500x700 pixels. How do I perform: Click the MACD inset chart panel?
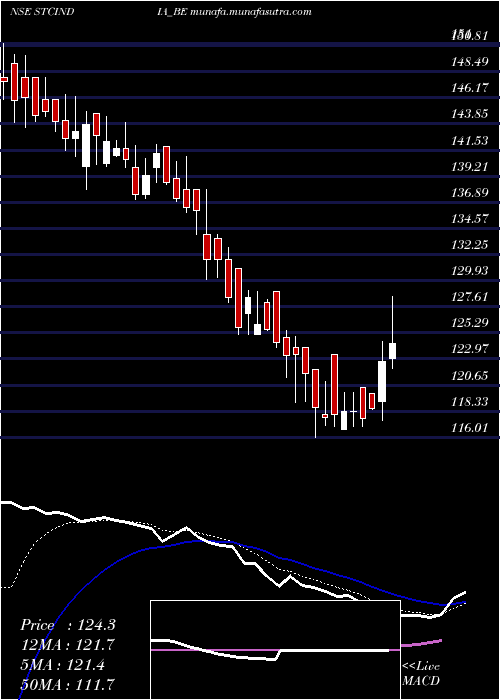coord(275,650)
